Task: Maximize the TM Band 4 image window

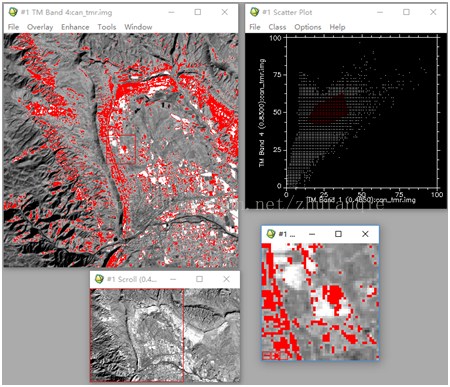Action: 198,12
